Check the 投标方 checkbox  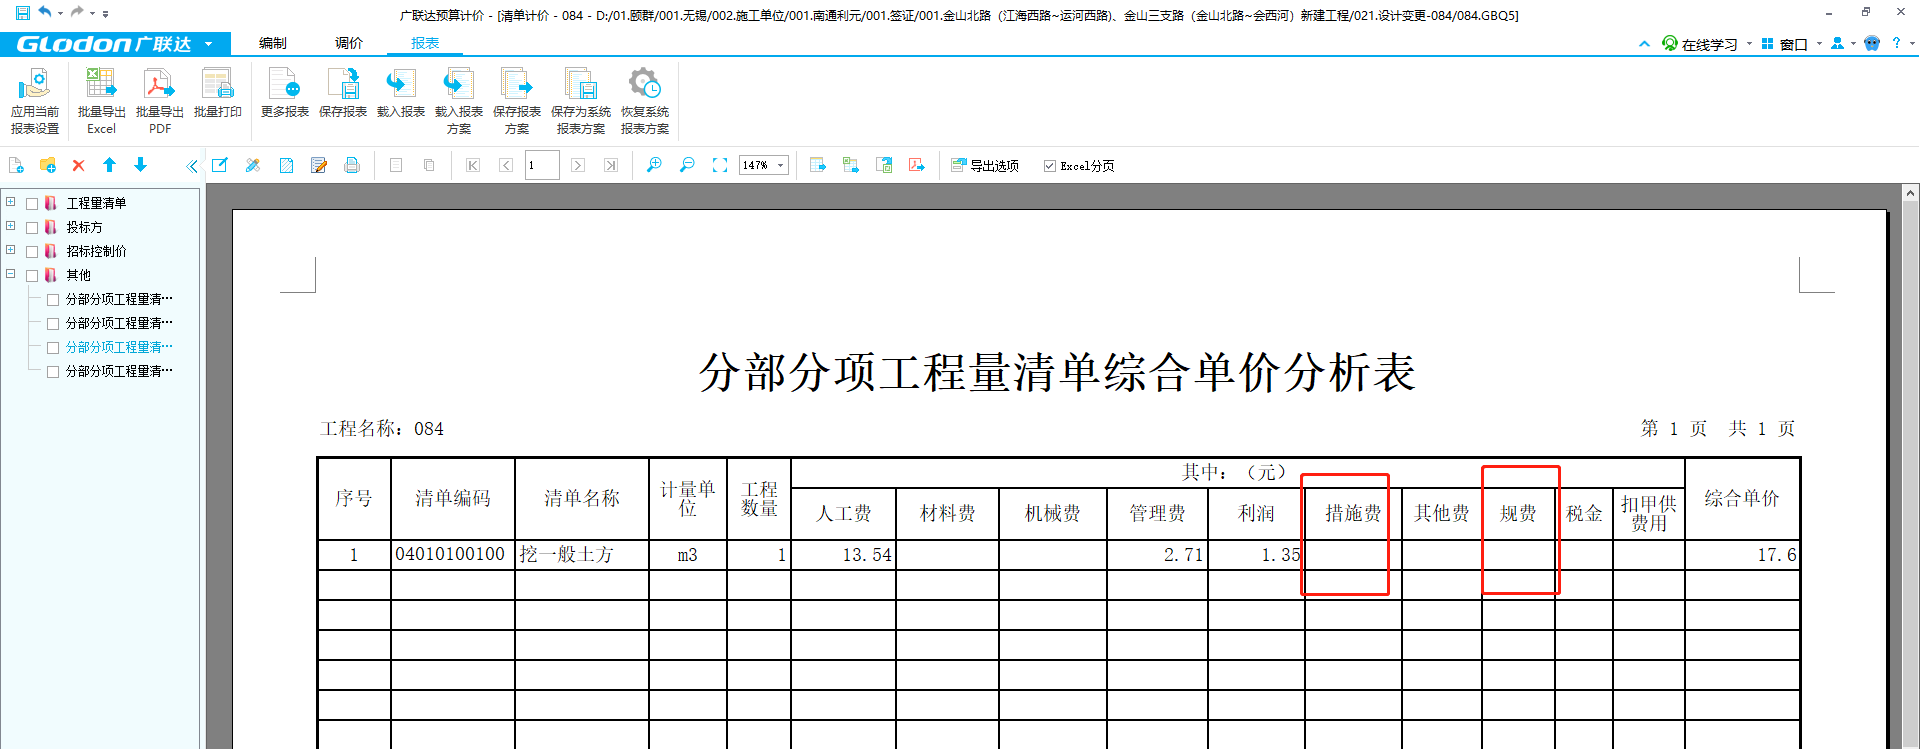[32, 227]
